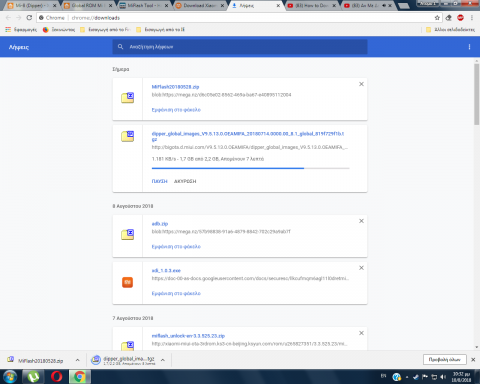Click the speaker volume icon in system tray
This screenshot has height=384, width=480.
click(443, 377)
